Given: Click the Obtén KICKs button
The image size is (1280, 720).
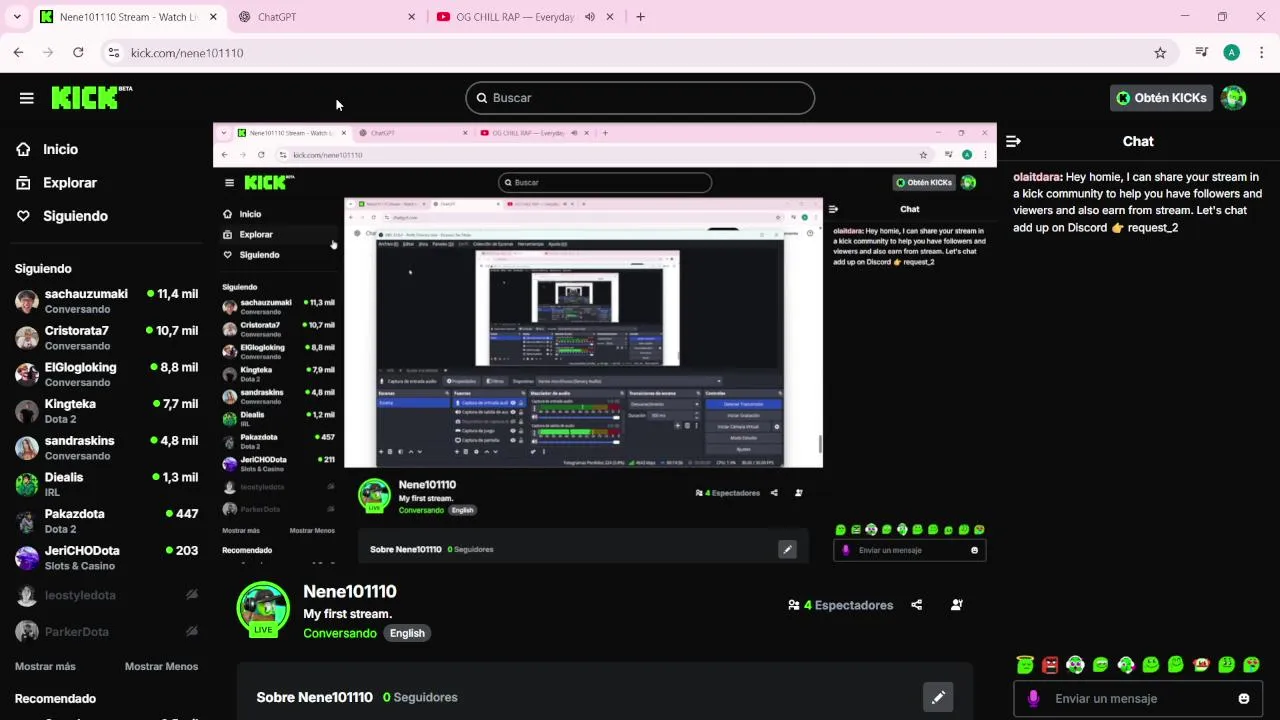Looking at the screenshot, I should click(1161, 98).
